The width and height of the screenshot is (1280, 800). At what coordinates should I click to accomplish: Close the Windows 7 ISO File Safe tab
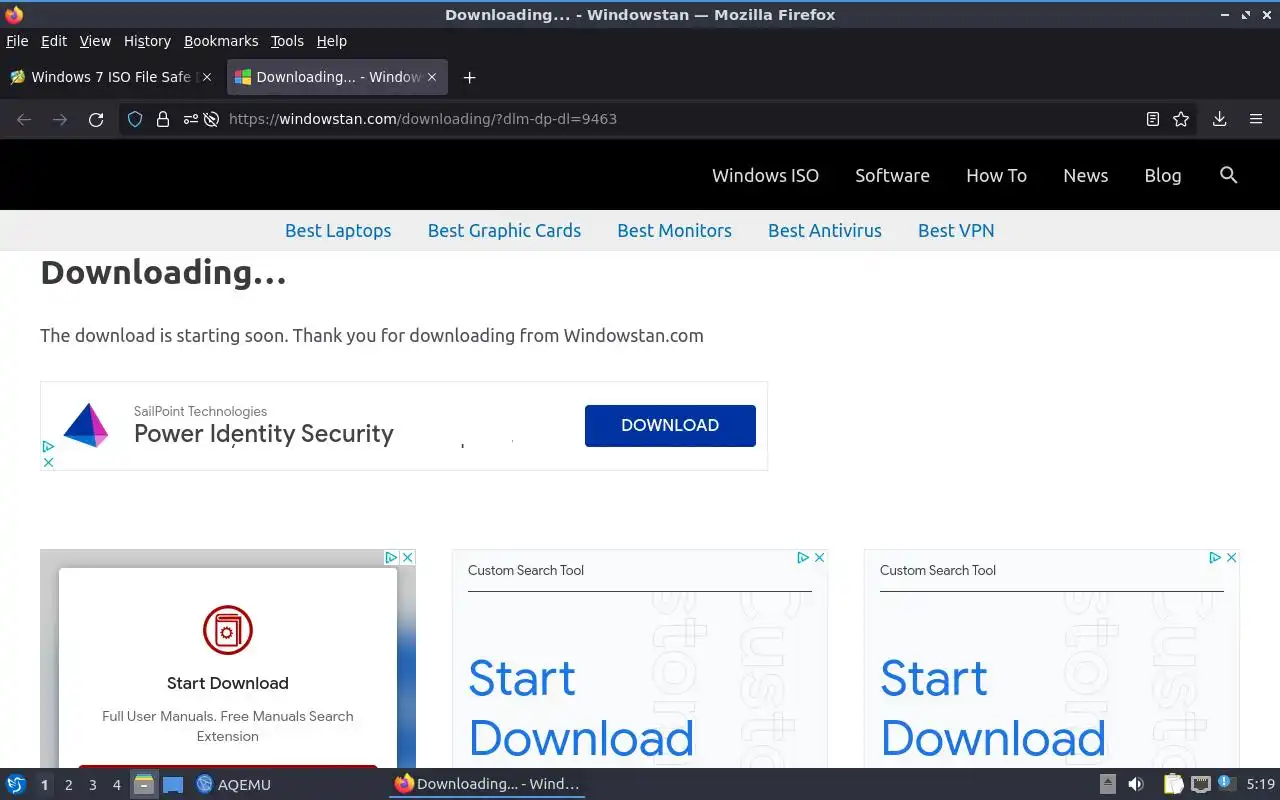[x=207, y=77]
